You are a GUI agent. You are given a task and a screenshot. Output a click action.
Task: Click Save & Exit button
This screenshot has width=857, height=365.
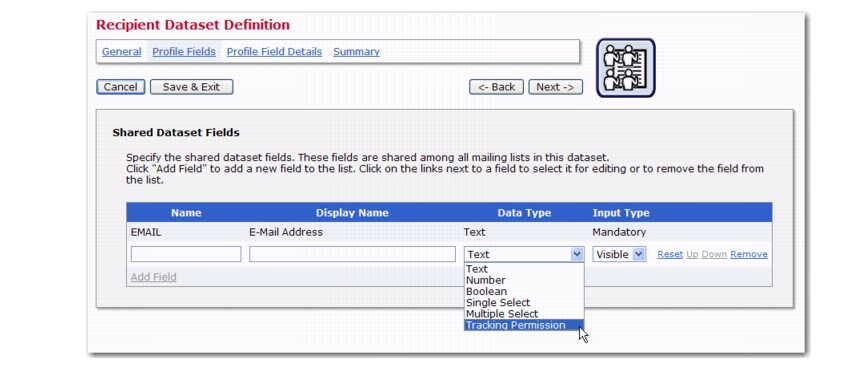point(191,87)
